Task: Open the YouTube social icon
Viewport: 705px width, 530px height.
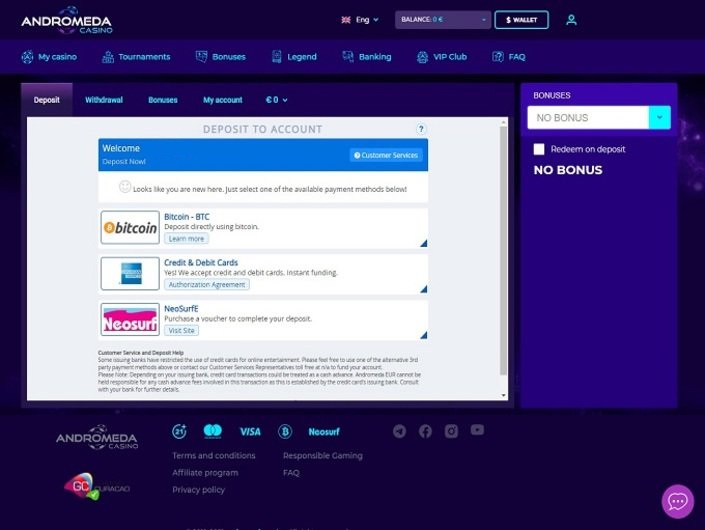Action: click(x=477, y=430)
